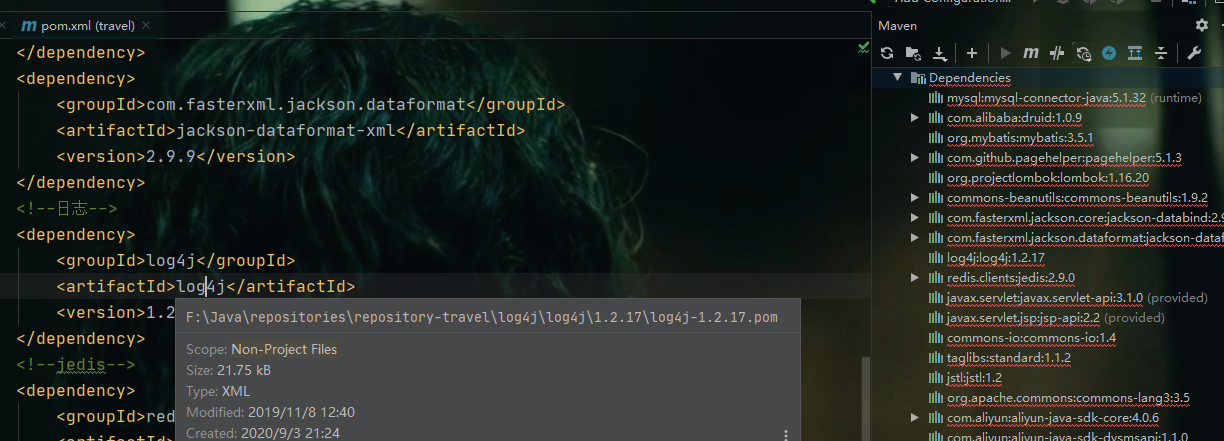The width and height of the screenshot is (1224, 441).
Task: Expand com.github.pagehelper dependency node
Action: coord(914,157)
